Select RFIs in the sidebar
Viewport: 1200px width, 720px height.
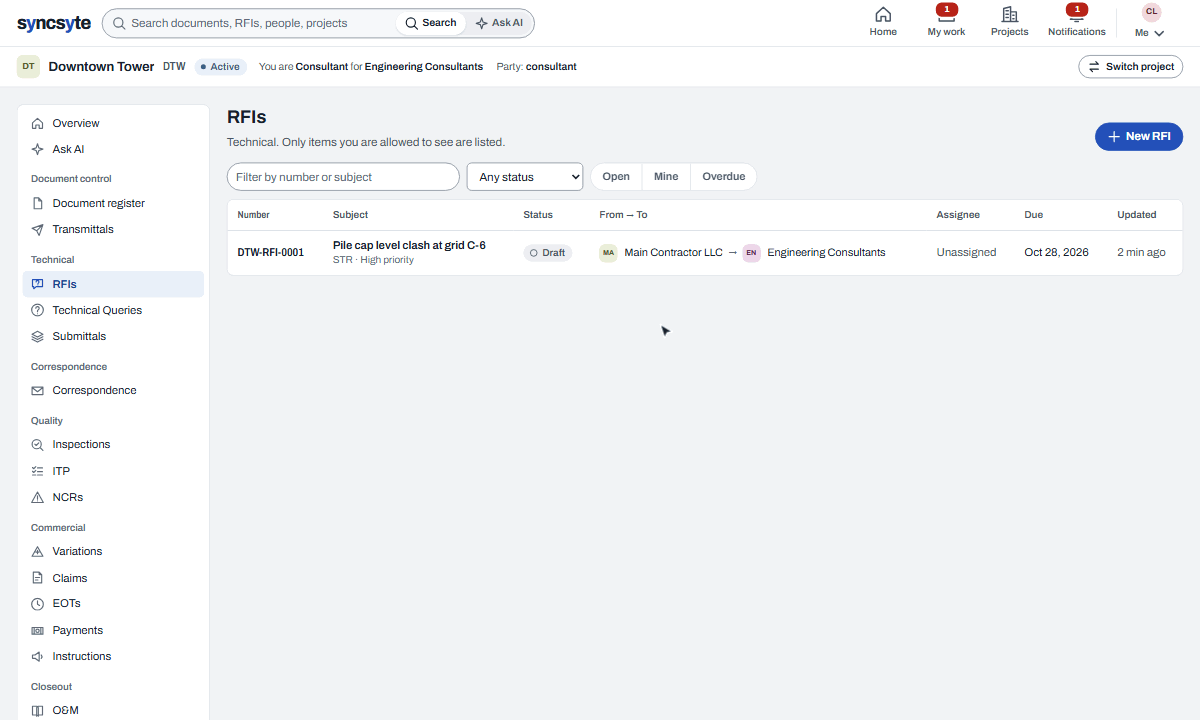pos(113,284)
